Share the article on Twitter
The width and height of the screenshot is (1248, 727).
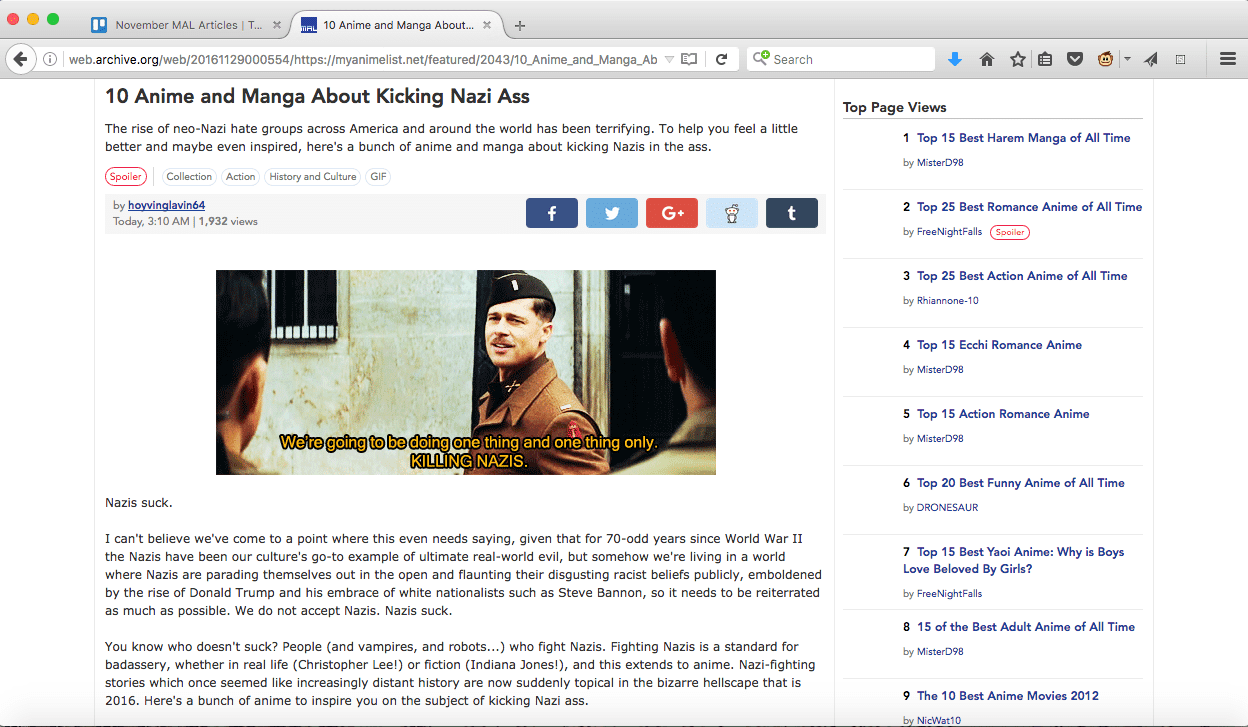click(611, 213)
